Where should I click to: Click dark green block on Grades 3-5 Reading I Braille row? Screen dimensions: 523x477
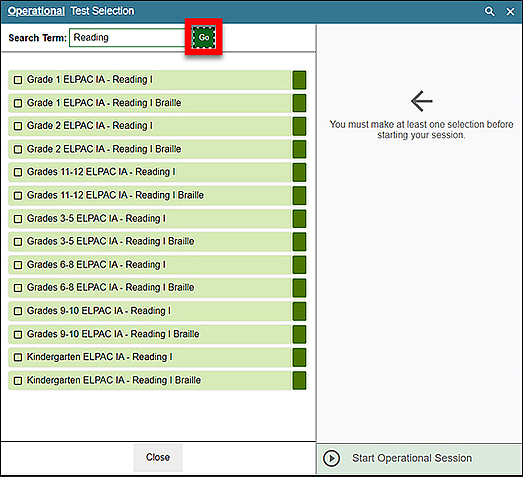(x=299, y=242)
